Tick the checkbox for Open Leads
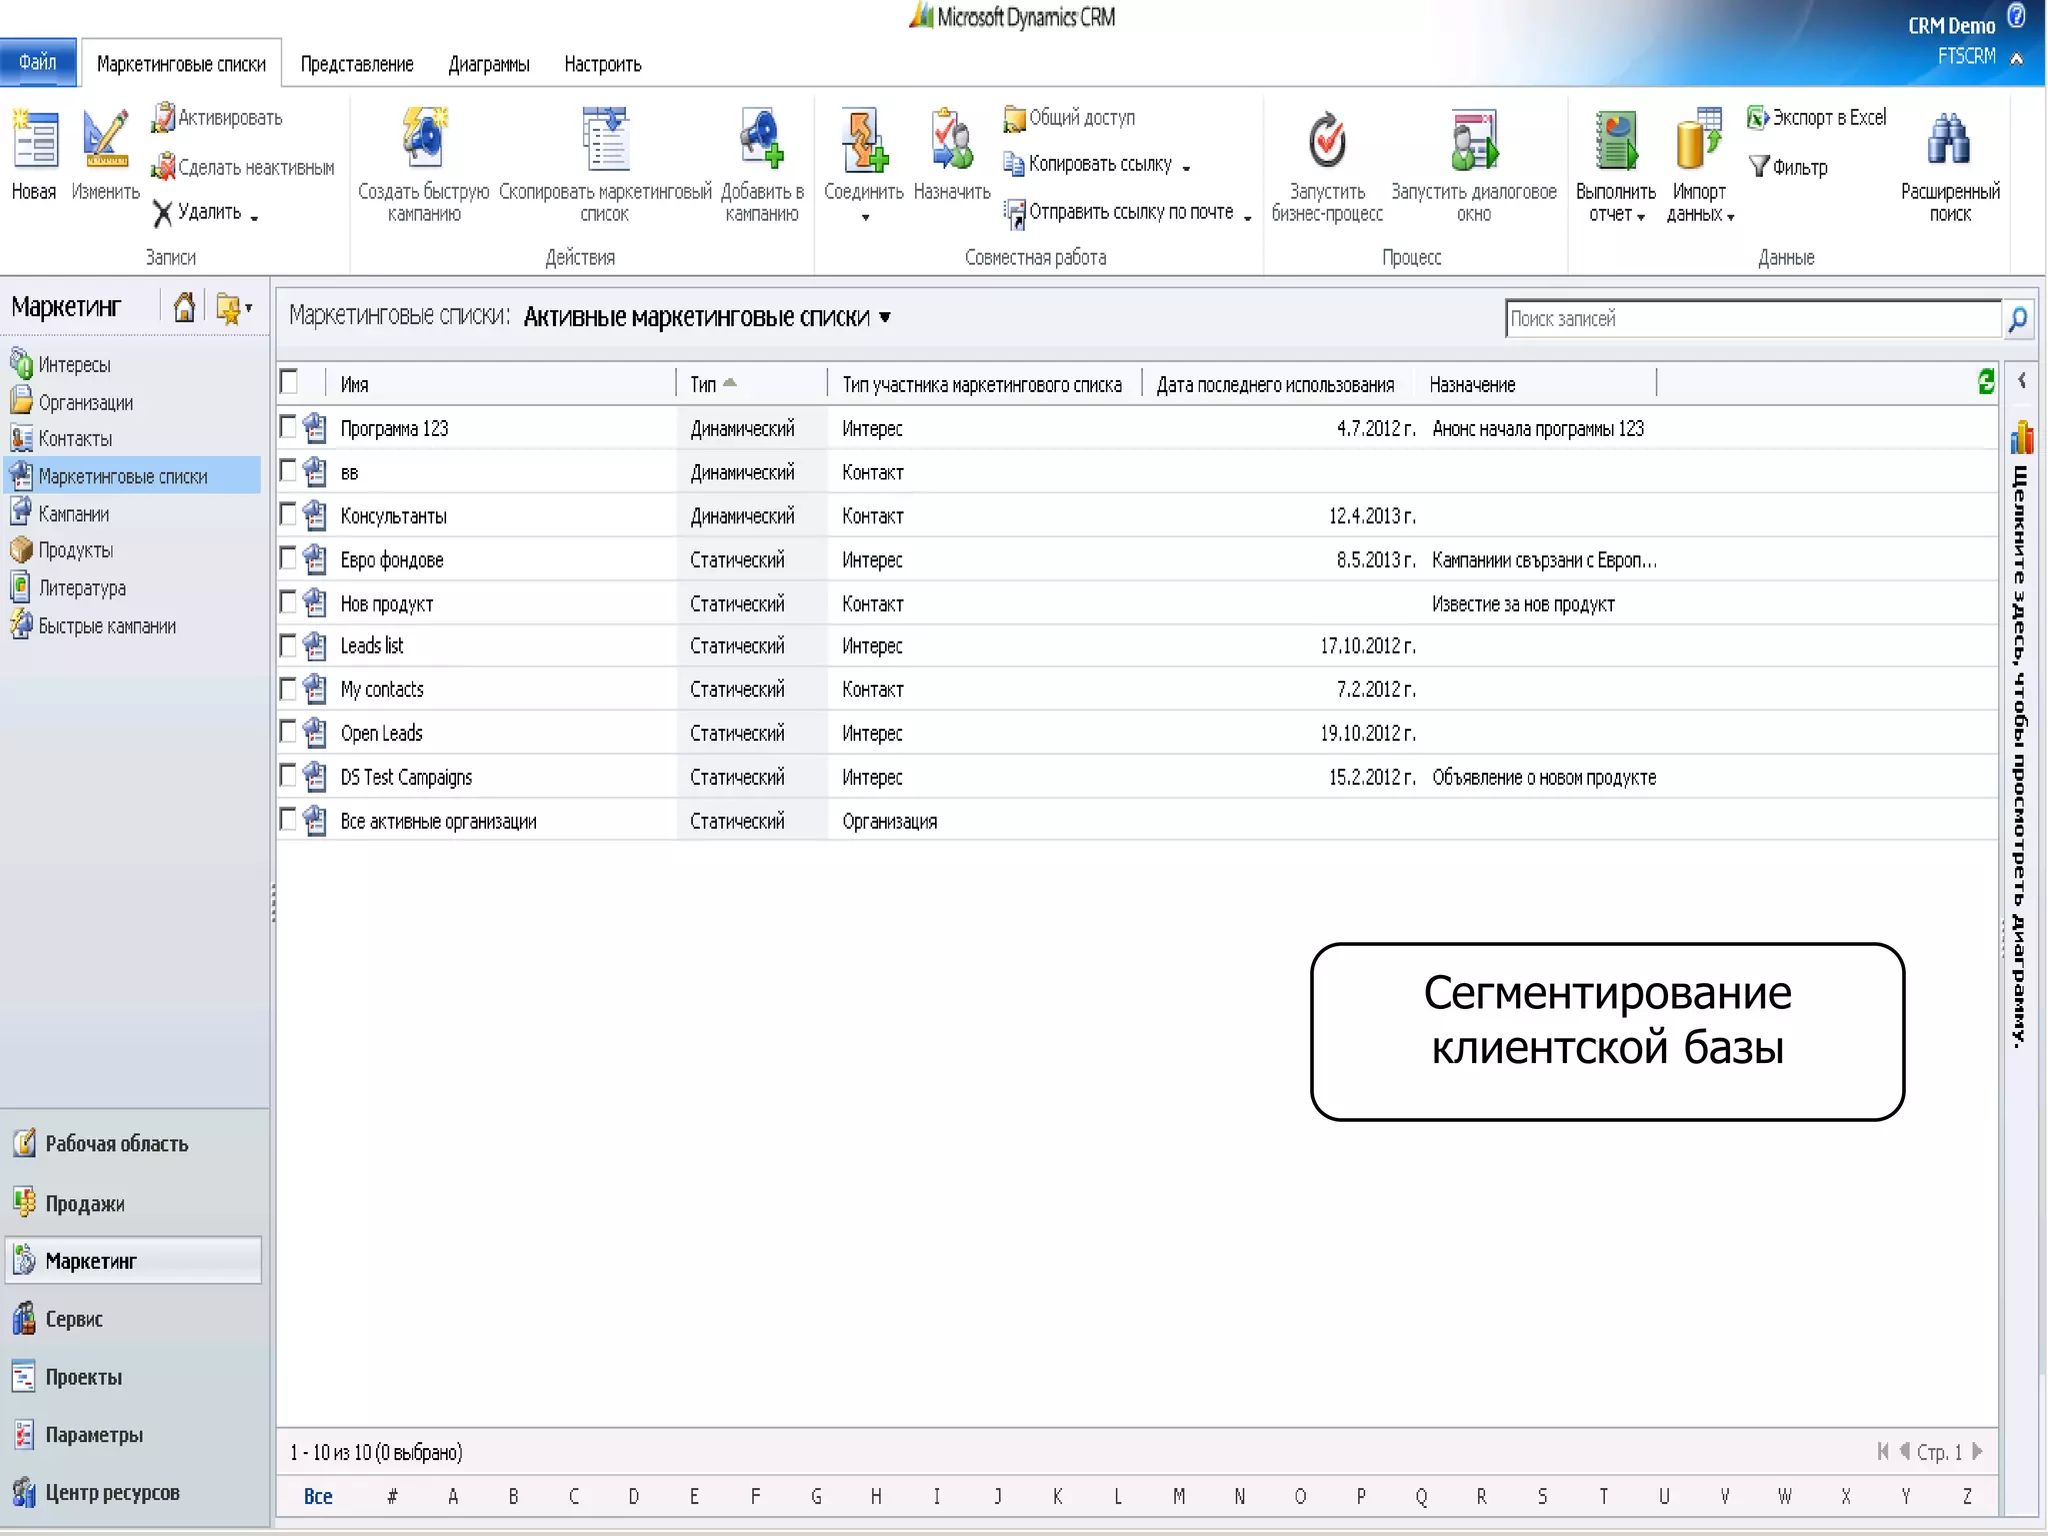This screenshot has height=1536, width=2048. [289, 732]
